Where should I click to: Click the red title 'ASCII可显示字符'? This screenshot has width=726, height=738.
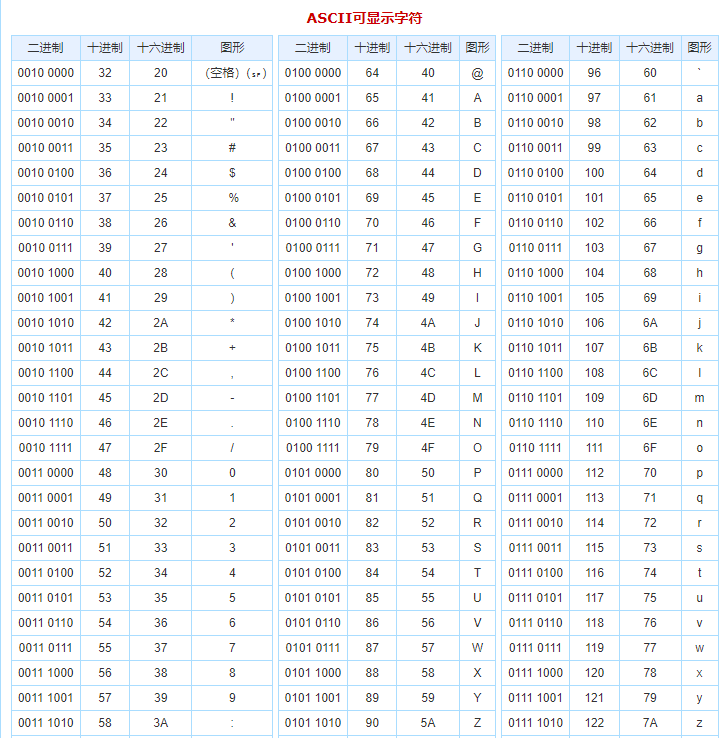point(364,18)
